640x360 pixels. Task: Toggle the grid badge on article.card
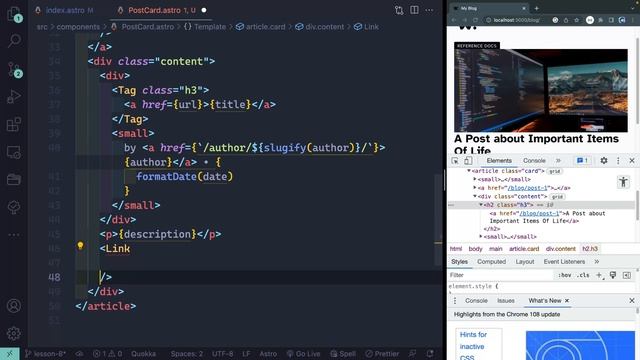(554, 171)
